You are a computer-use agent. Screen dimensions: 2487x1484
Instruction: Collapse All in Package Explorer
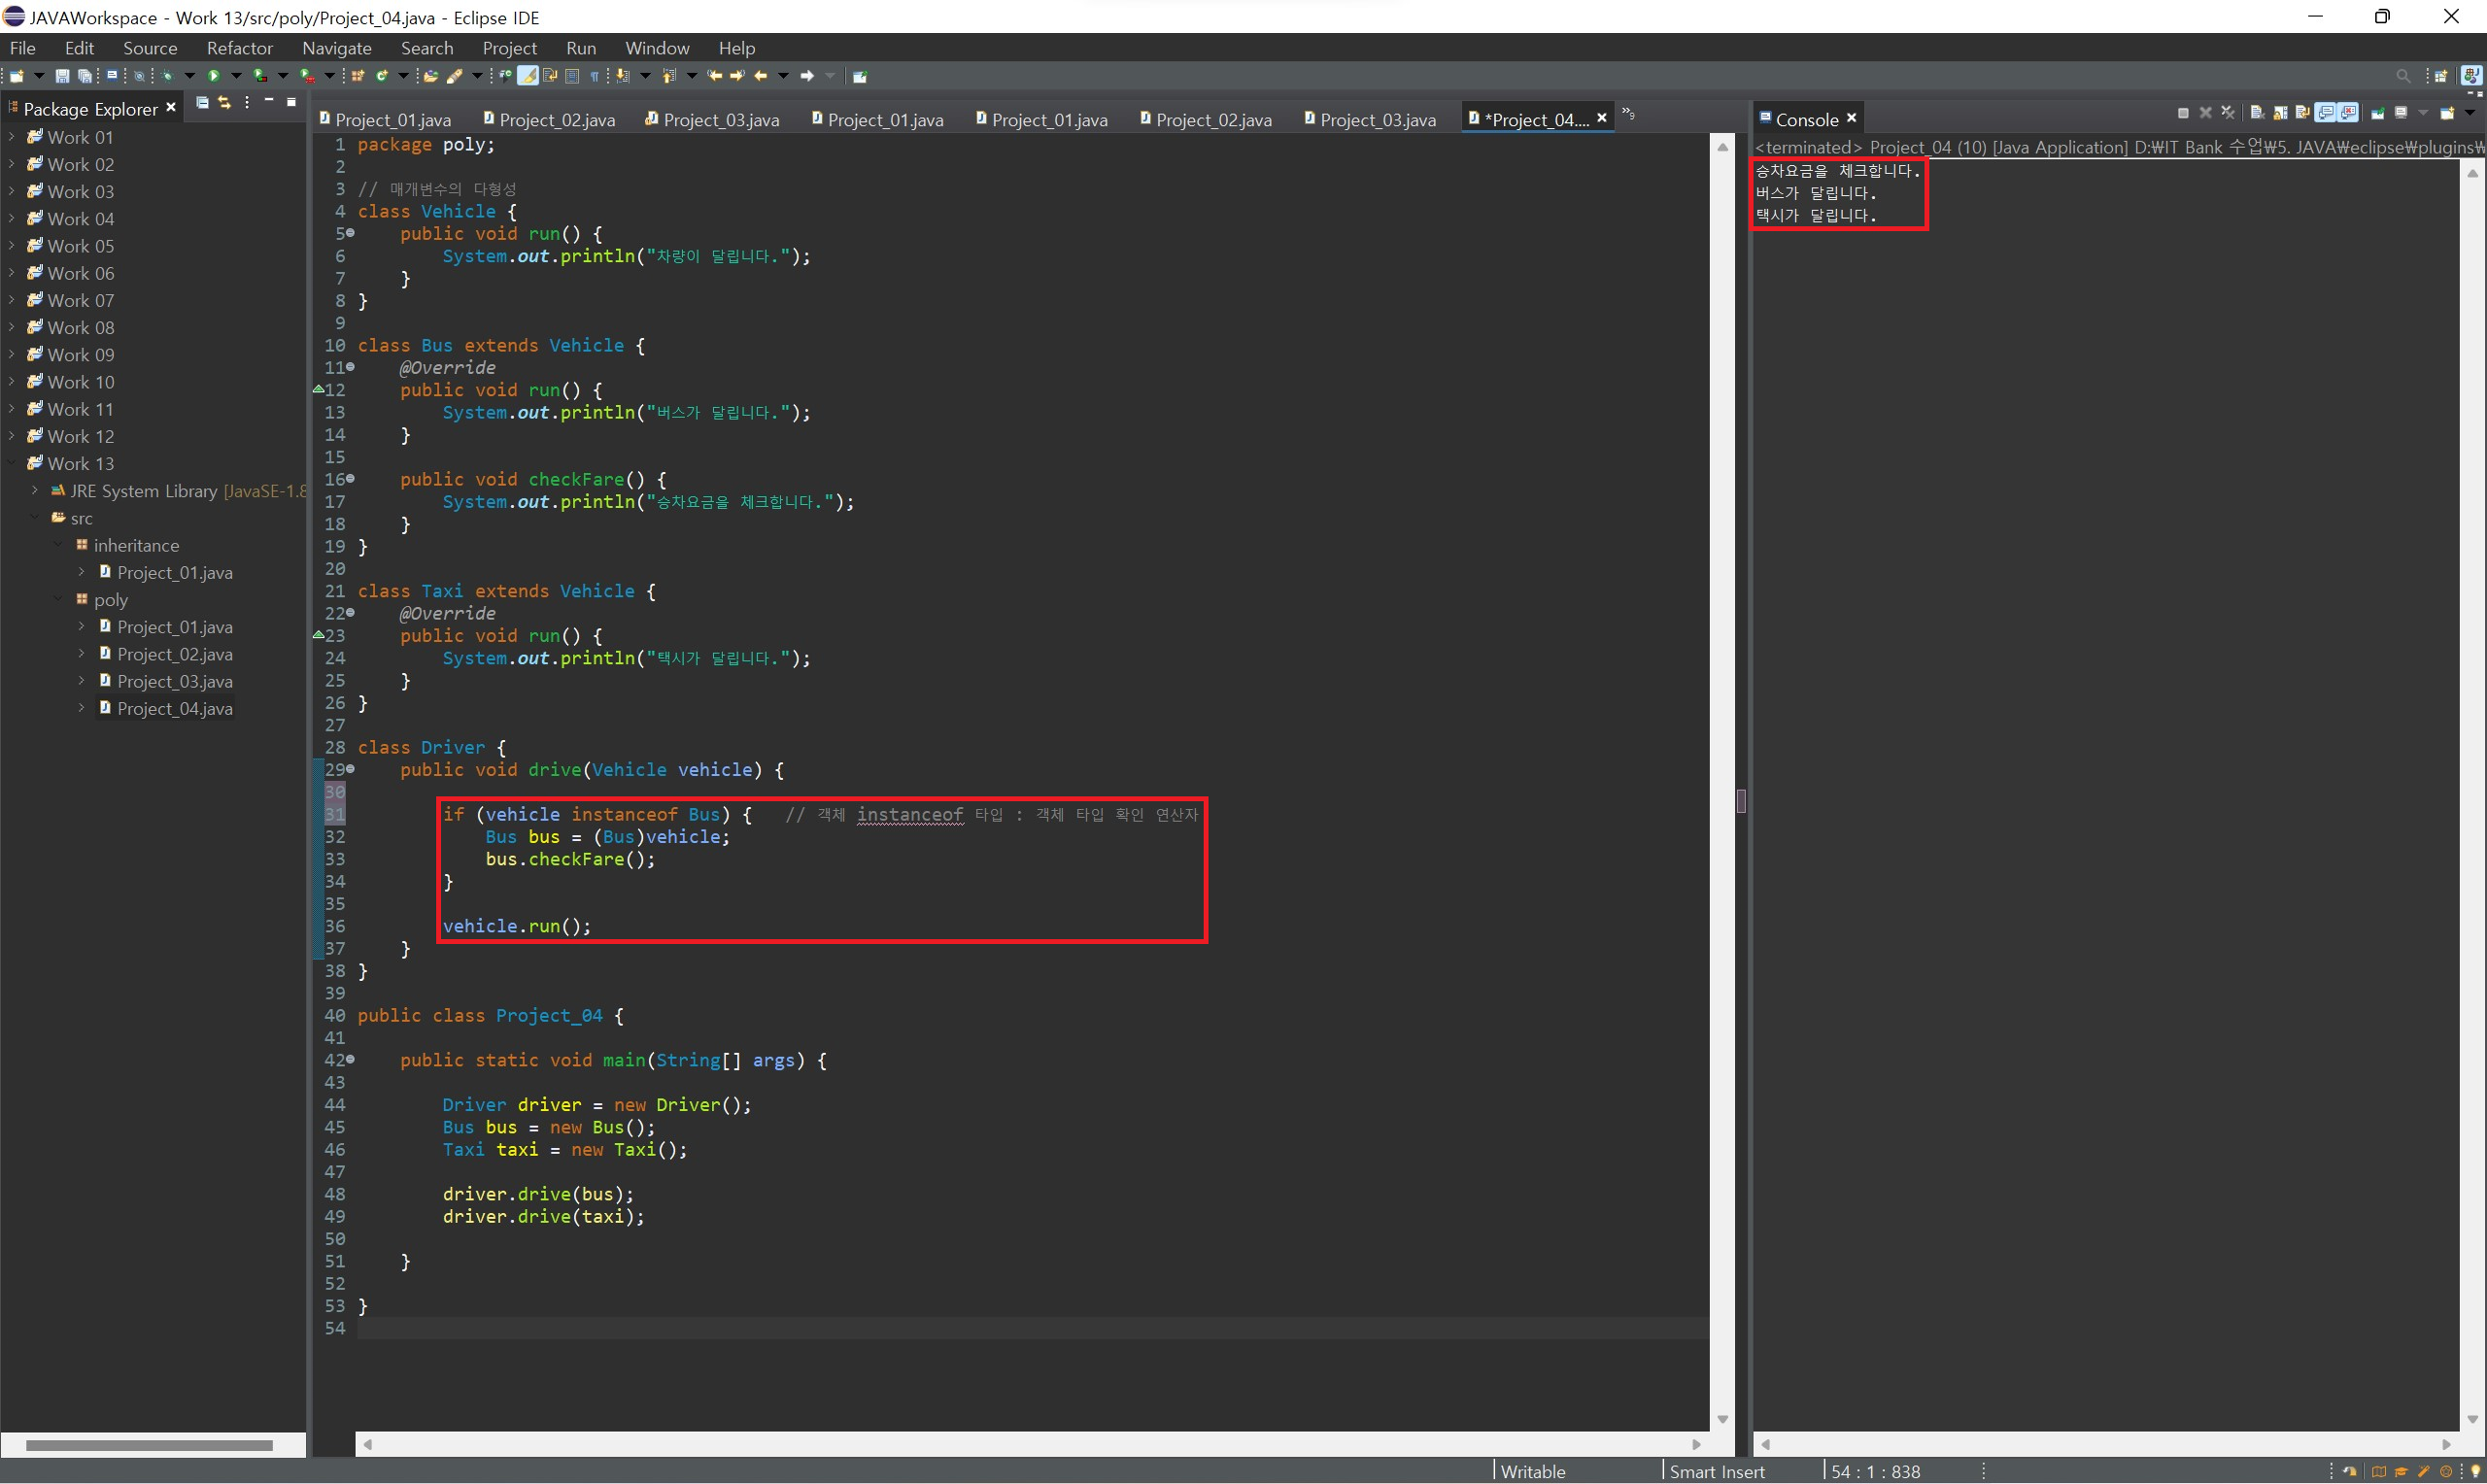tap(202, 103)
